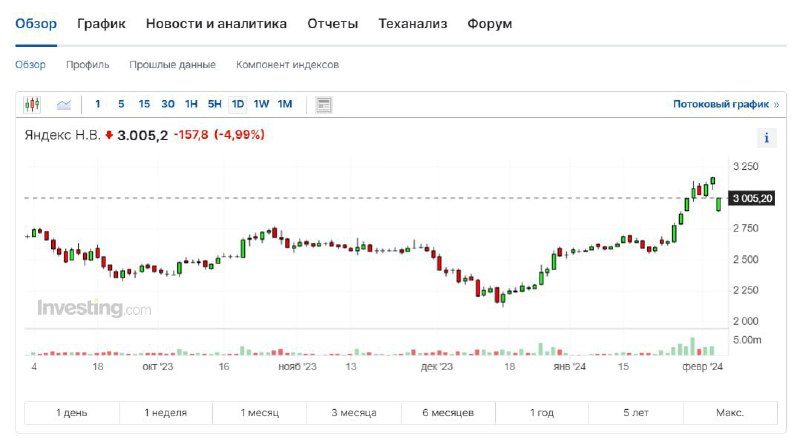
Task: Open the news panel icon in chart toolbar
Action: [323, 105]
